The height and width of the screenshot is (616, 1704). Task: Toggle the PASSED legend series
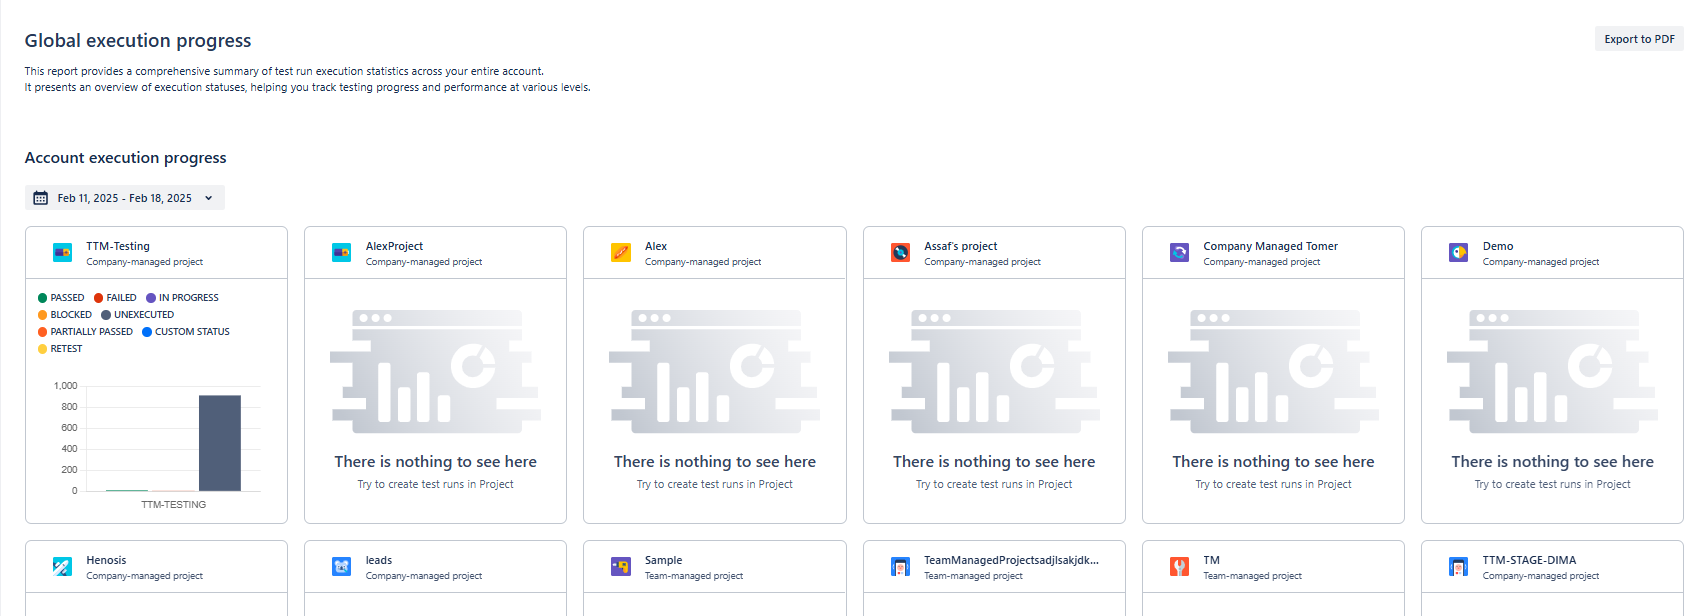click(x=61, y=298)
